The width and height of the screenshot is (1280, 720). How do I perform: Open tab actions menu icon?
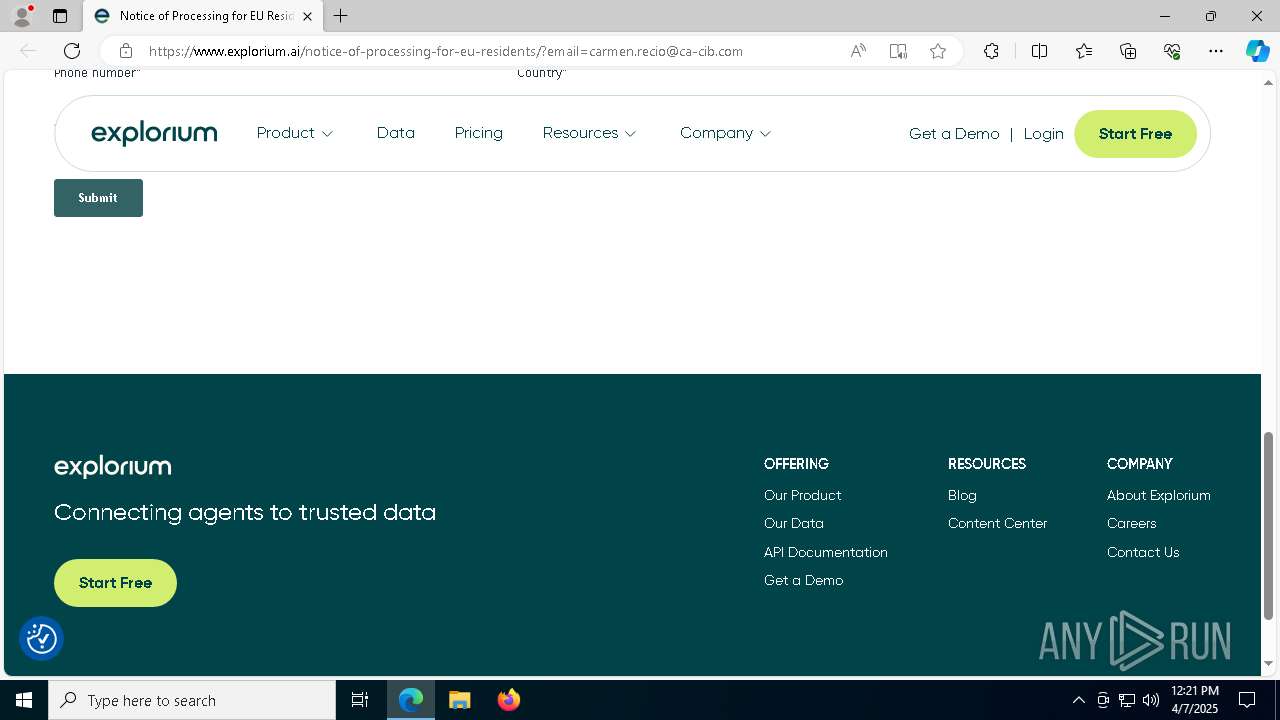point(60,16)
